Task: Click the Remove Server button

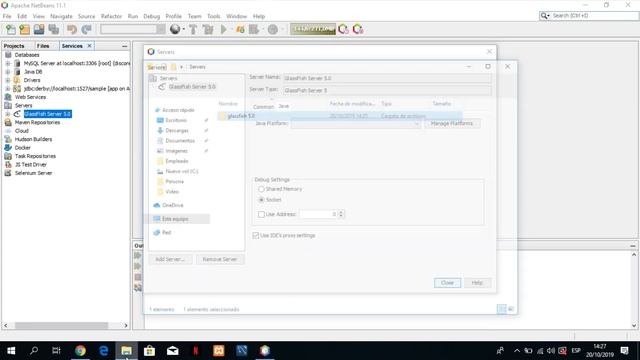Action: coord(220,259)
